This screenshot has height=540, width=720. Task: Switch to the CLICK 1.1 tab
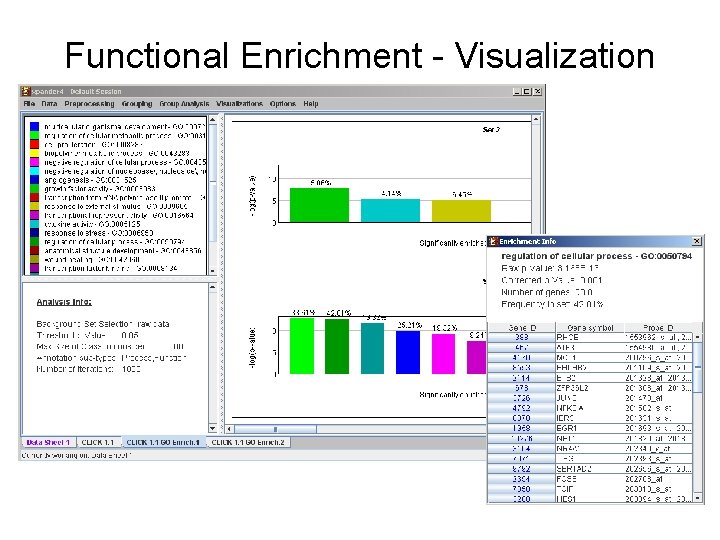pyautogui.click(x=98, y=442)
